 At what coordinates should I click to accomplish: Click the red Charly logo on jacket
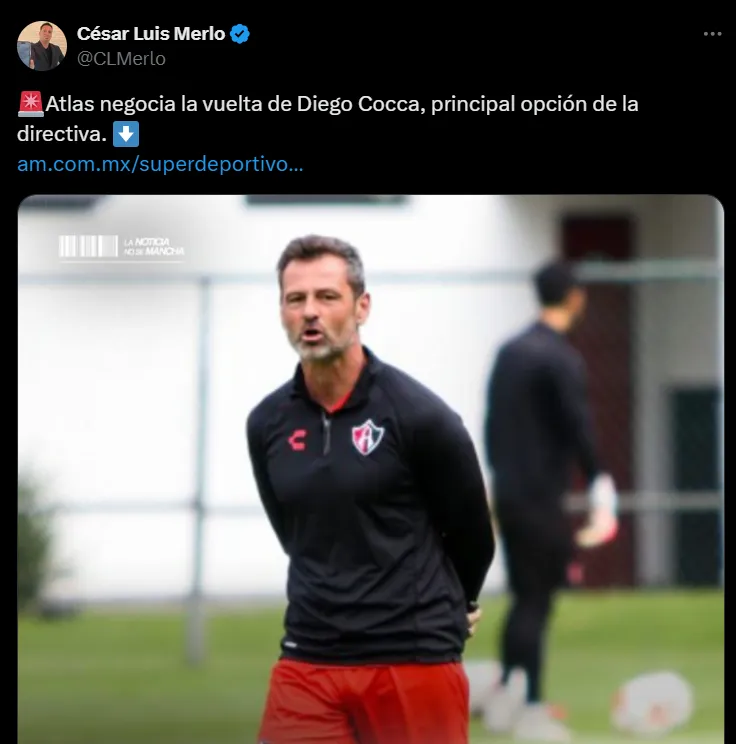298,440
